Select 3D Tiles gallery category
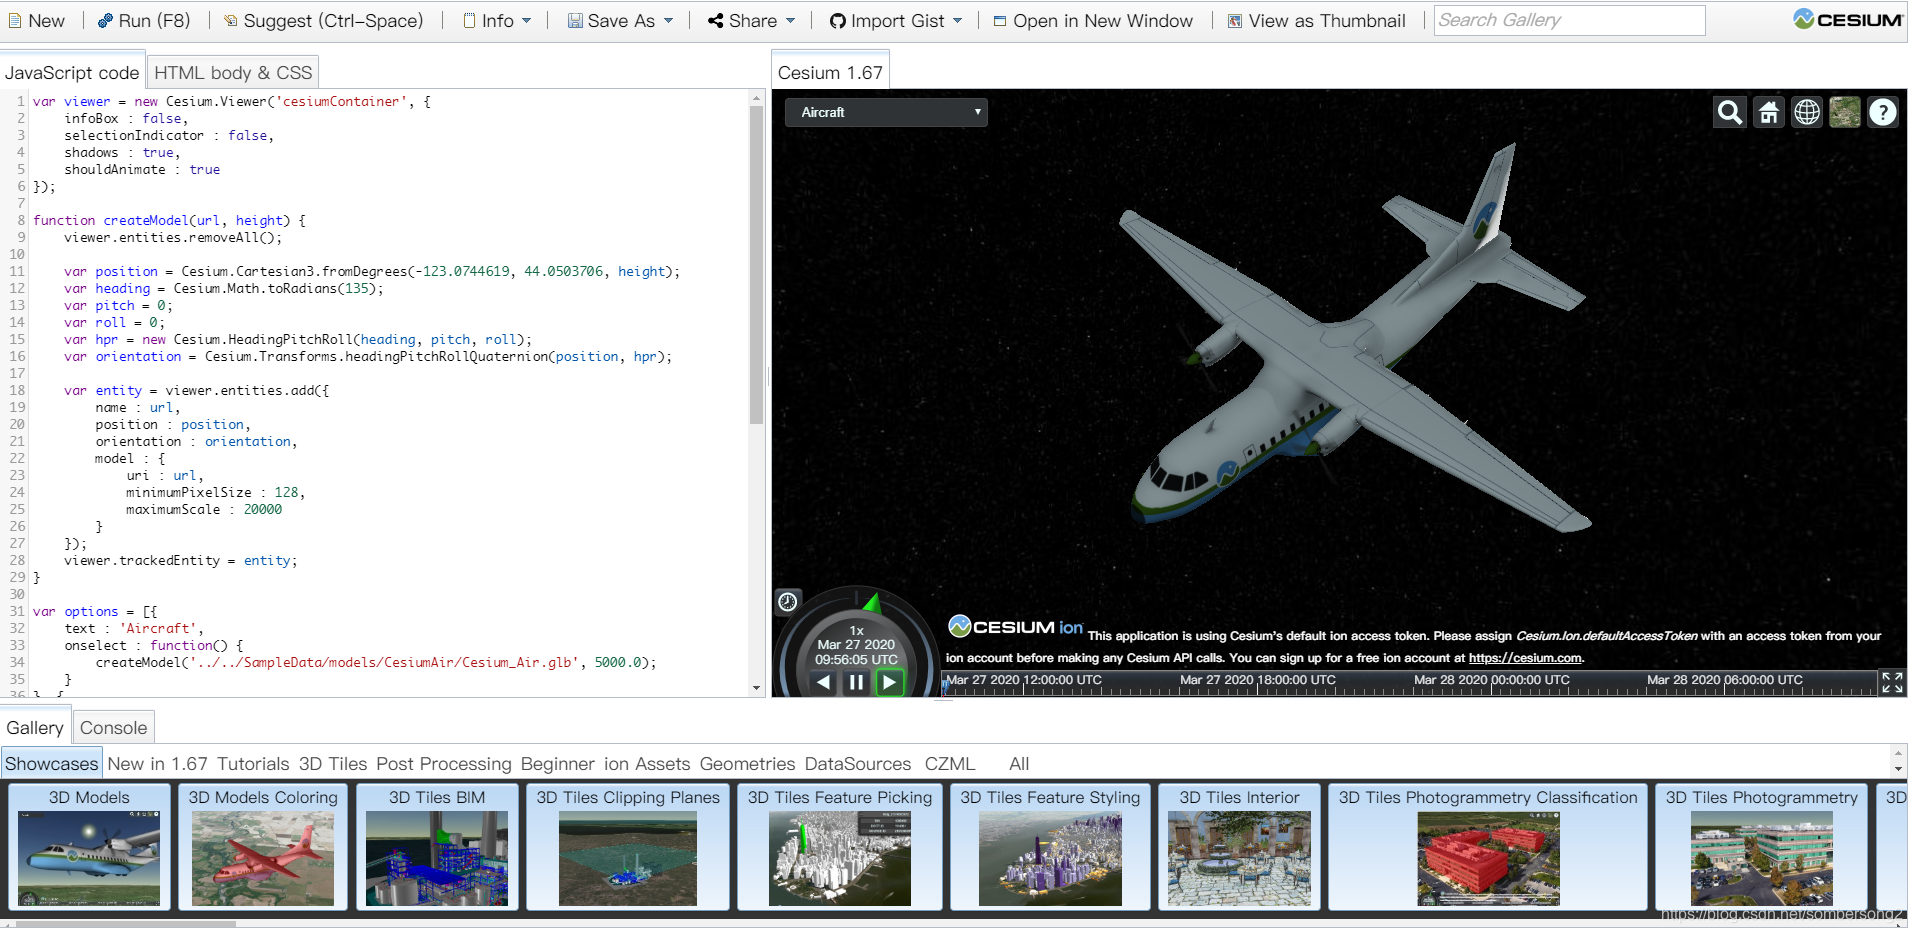Image resolution: width=1913 pixels, height=933 pixels. [x=333, y=764]
